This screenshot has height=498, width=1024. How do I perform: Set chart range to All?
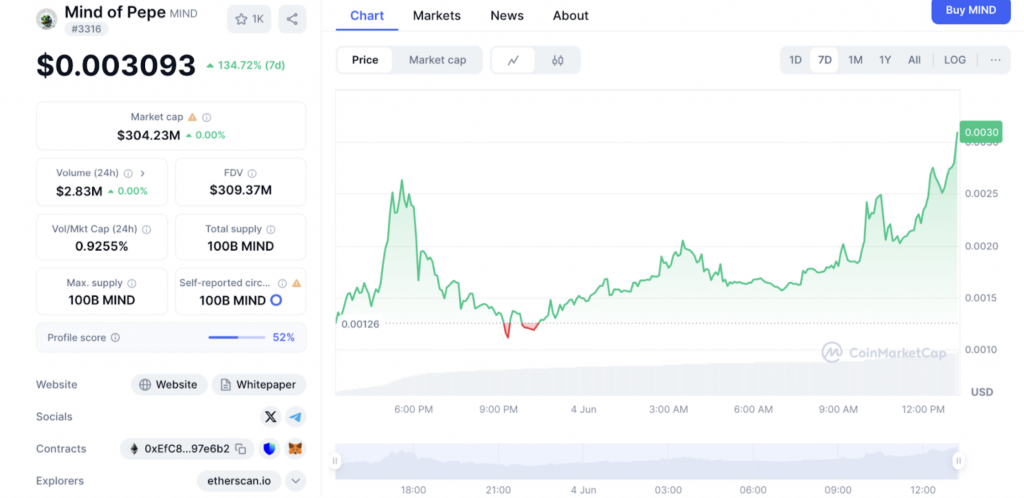click(914, 60)
